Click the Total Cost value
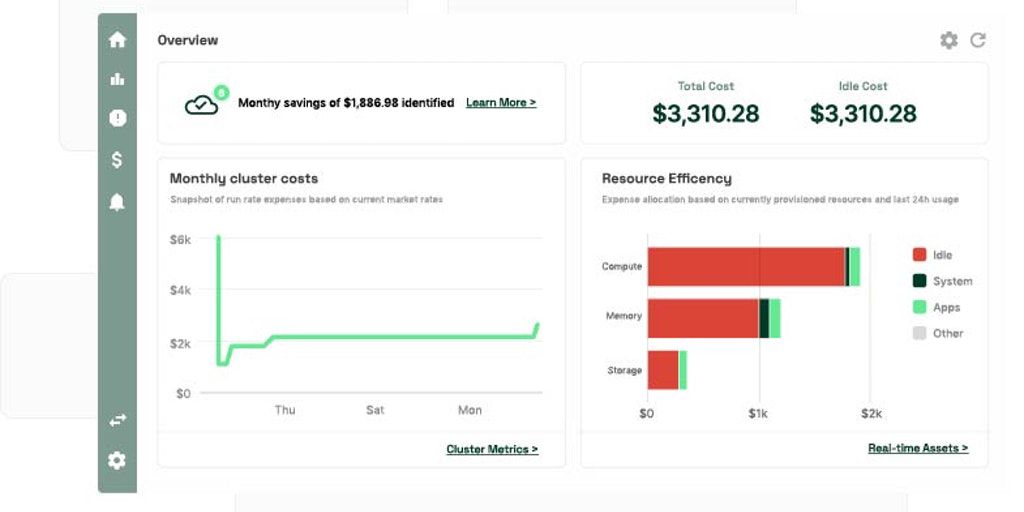The height and width of the screenshot is (512, 1024). [x=706, y=113]
